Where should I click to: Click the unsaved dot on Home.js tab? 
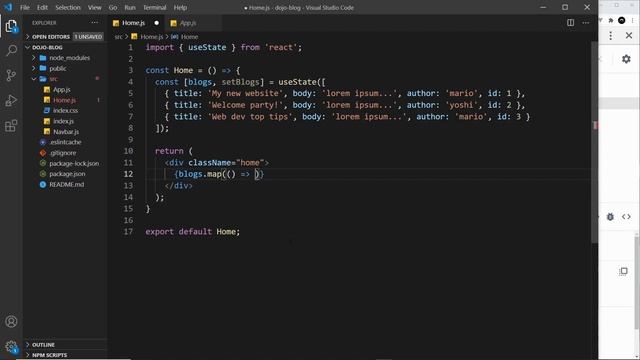156,23
